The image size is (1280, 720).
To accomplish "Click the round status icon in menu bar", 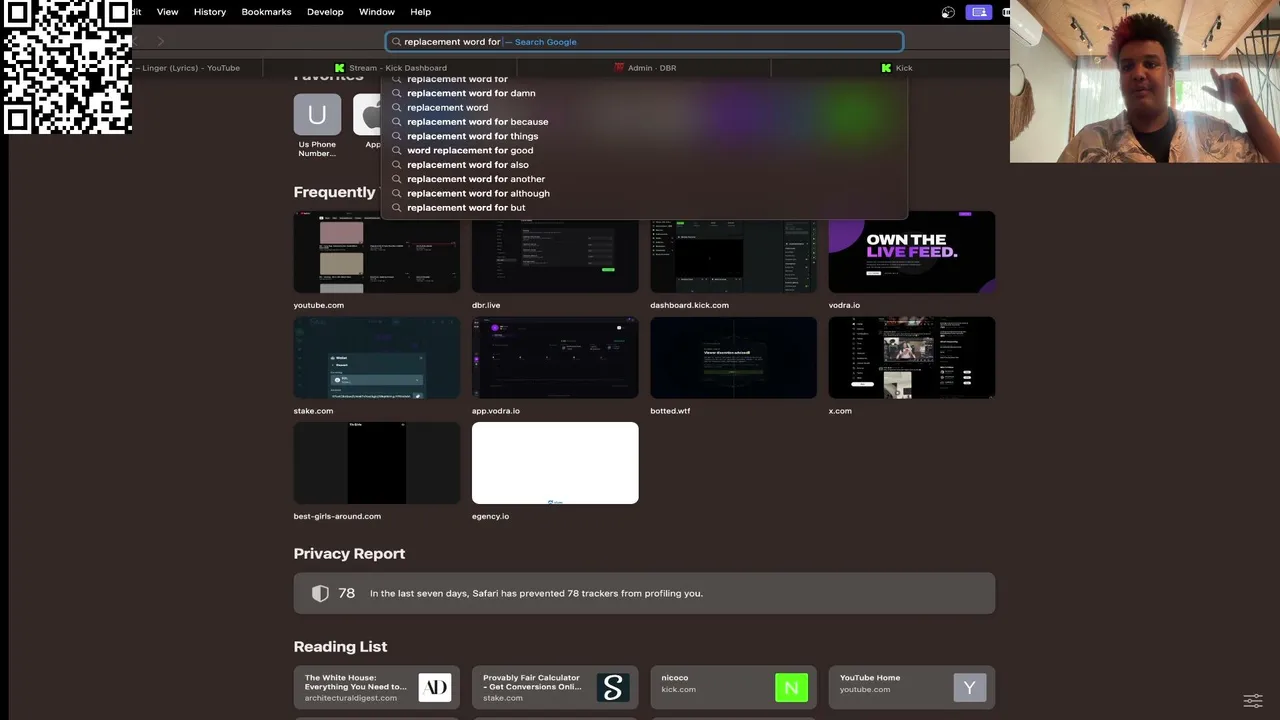I will coord(948,12).
